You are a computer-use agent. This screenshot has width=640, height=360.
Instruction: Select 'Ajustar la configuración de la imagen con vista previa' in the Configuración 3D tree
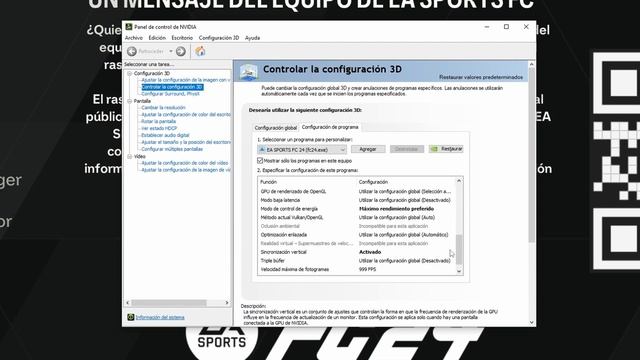[186, 80]
